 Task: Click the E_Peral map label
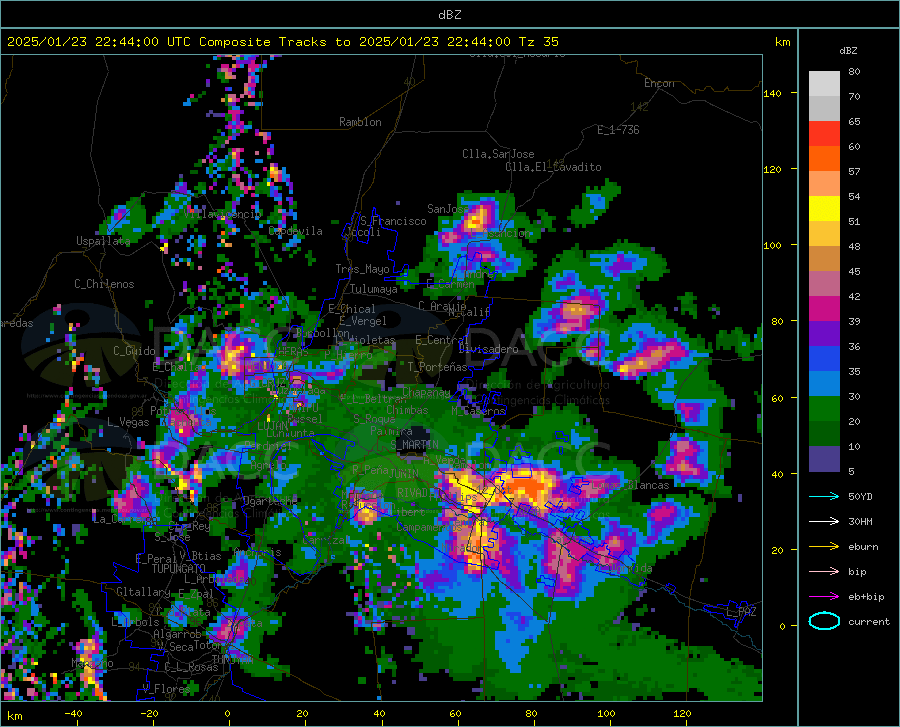[x=156, y=558]
